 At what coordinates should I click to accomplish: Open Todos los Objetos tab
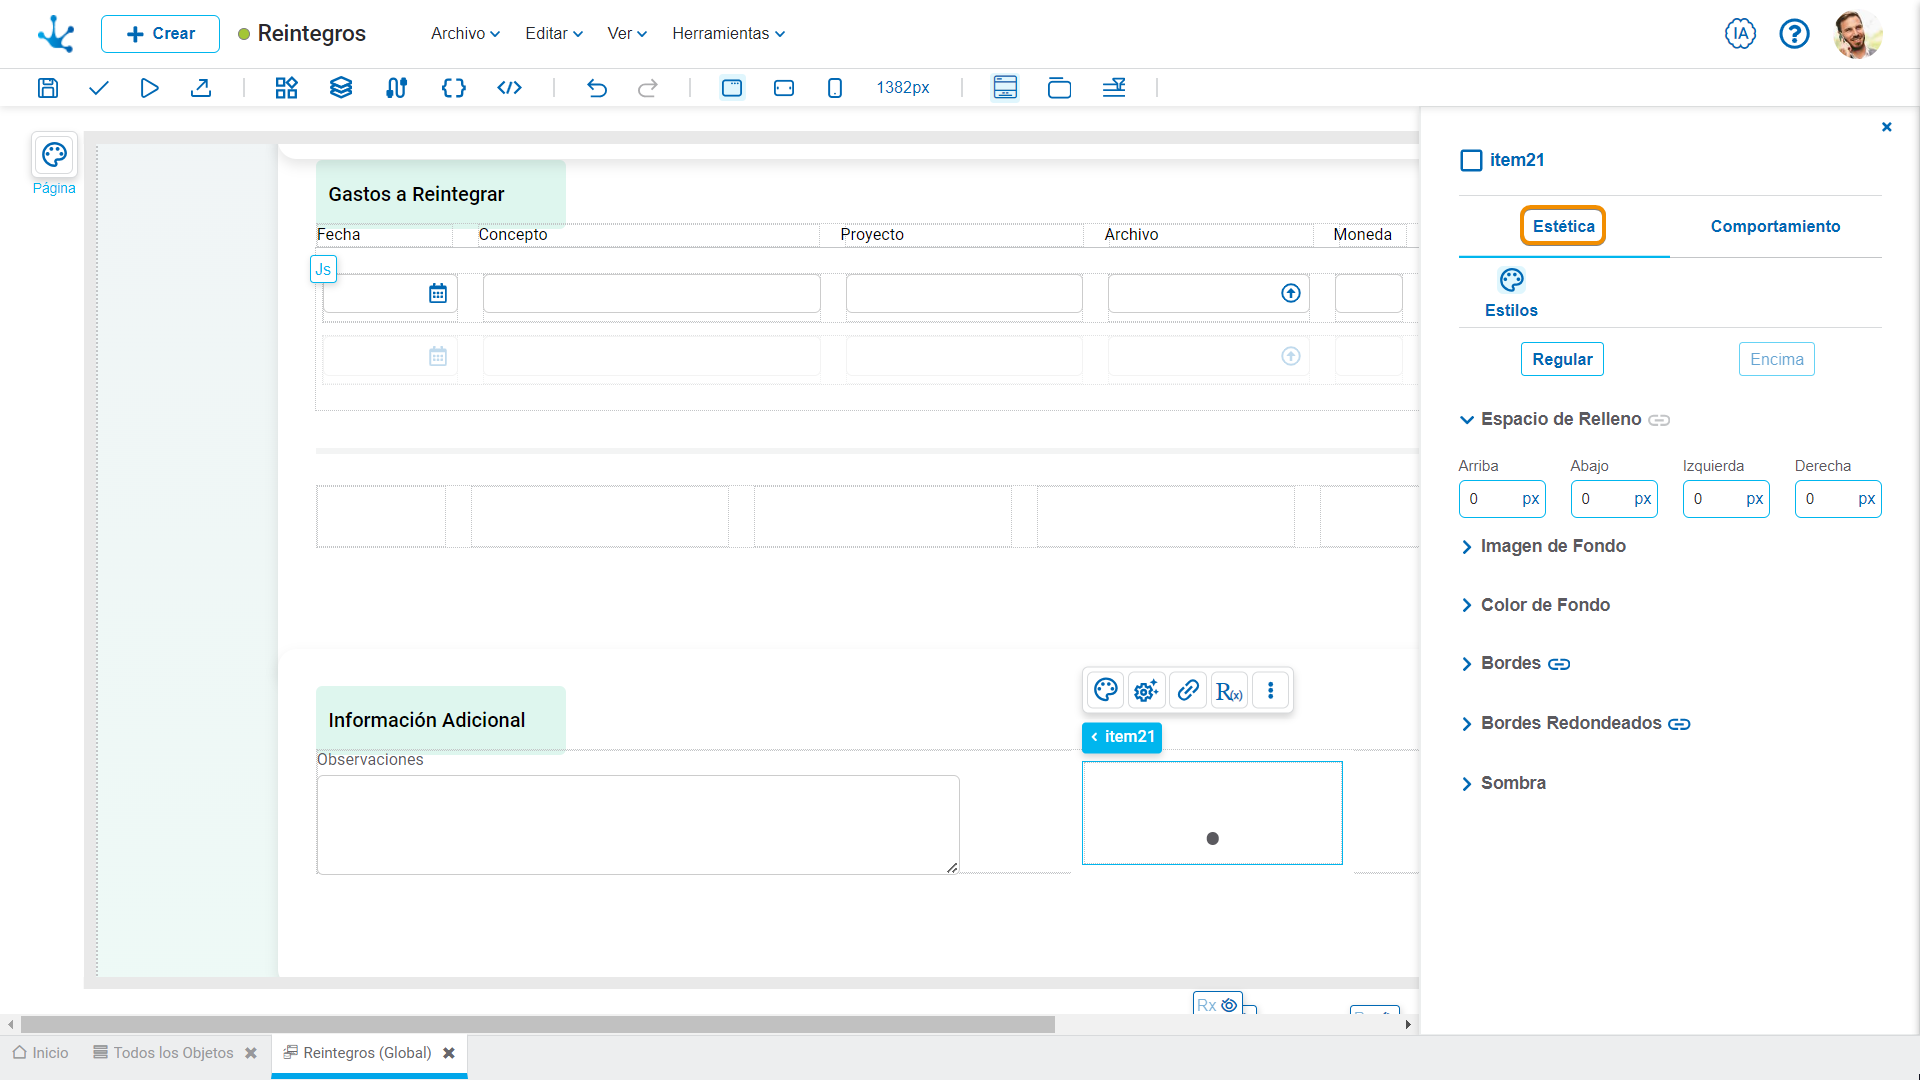(164, 1053)
